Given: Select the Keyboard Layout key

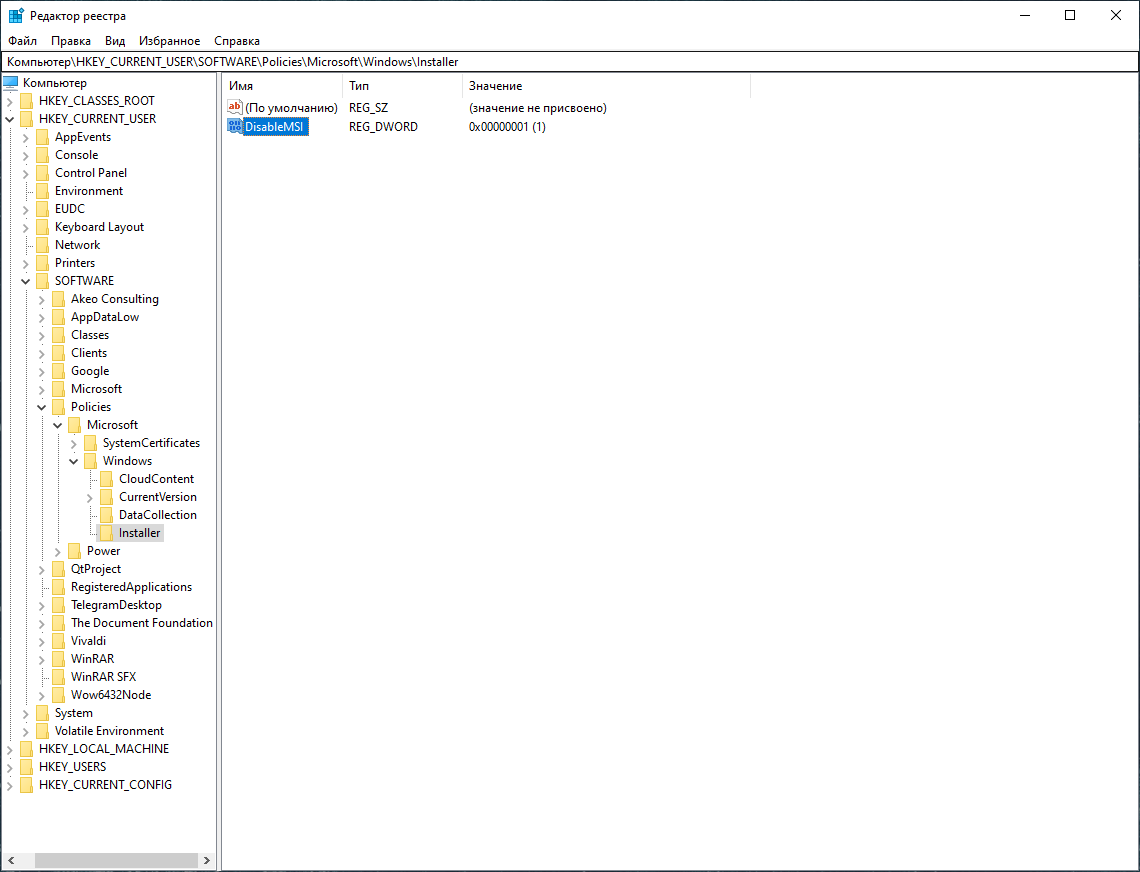Looking at the screenshot, I should pos(100,227).
